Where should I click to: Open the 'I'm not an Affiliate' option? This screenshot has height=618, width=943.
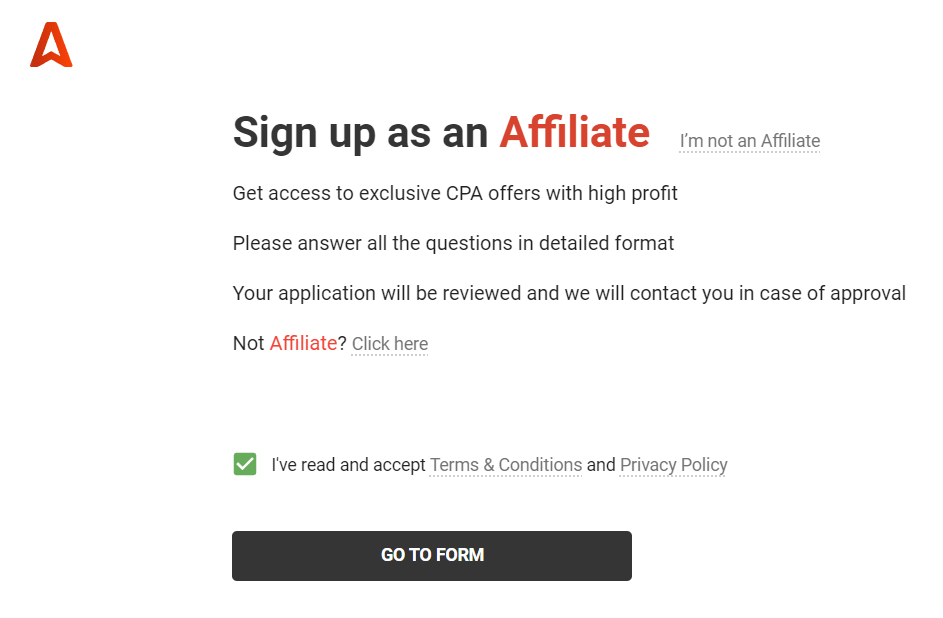click(x=749, y=140)
